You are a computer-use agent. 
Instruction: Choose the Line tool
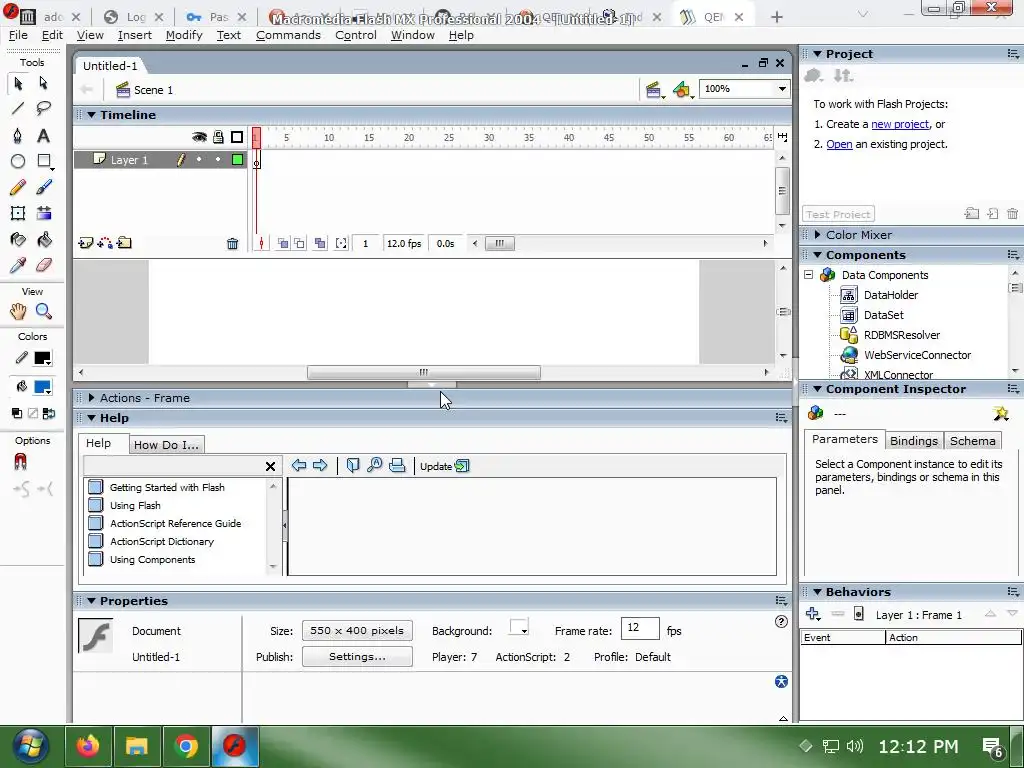tap(18, 108)
